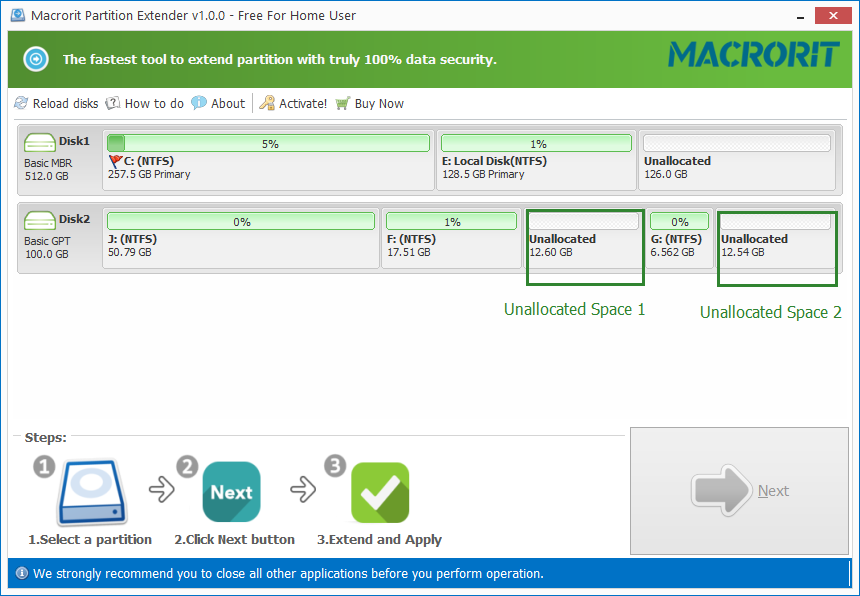Click the '6.562 GB' size text
Screen dimensions: 860x596
[672, 252]
